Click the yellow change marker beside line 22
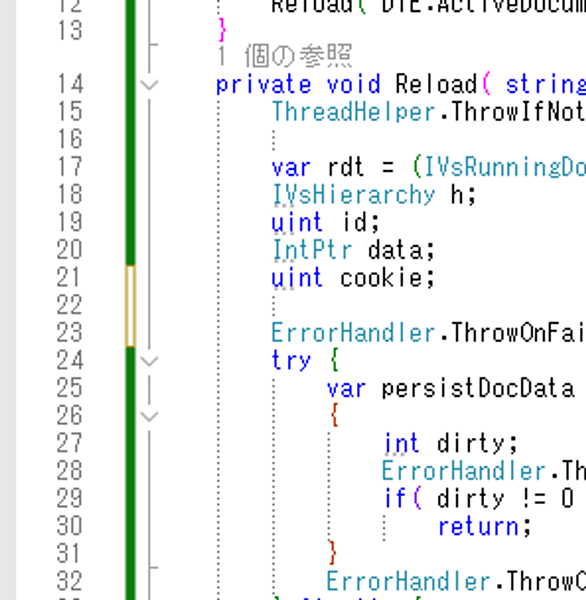 tap(131, 306)
